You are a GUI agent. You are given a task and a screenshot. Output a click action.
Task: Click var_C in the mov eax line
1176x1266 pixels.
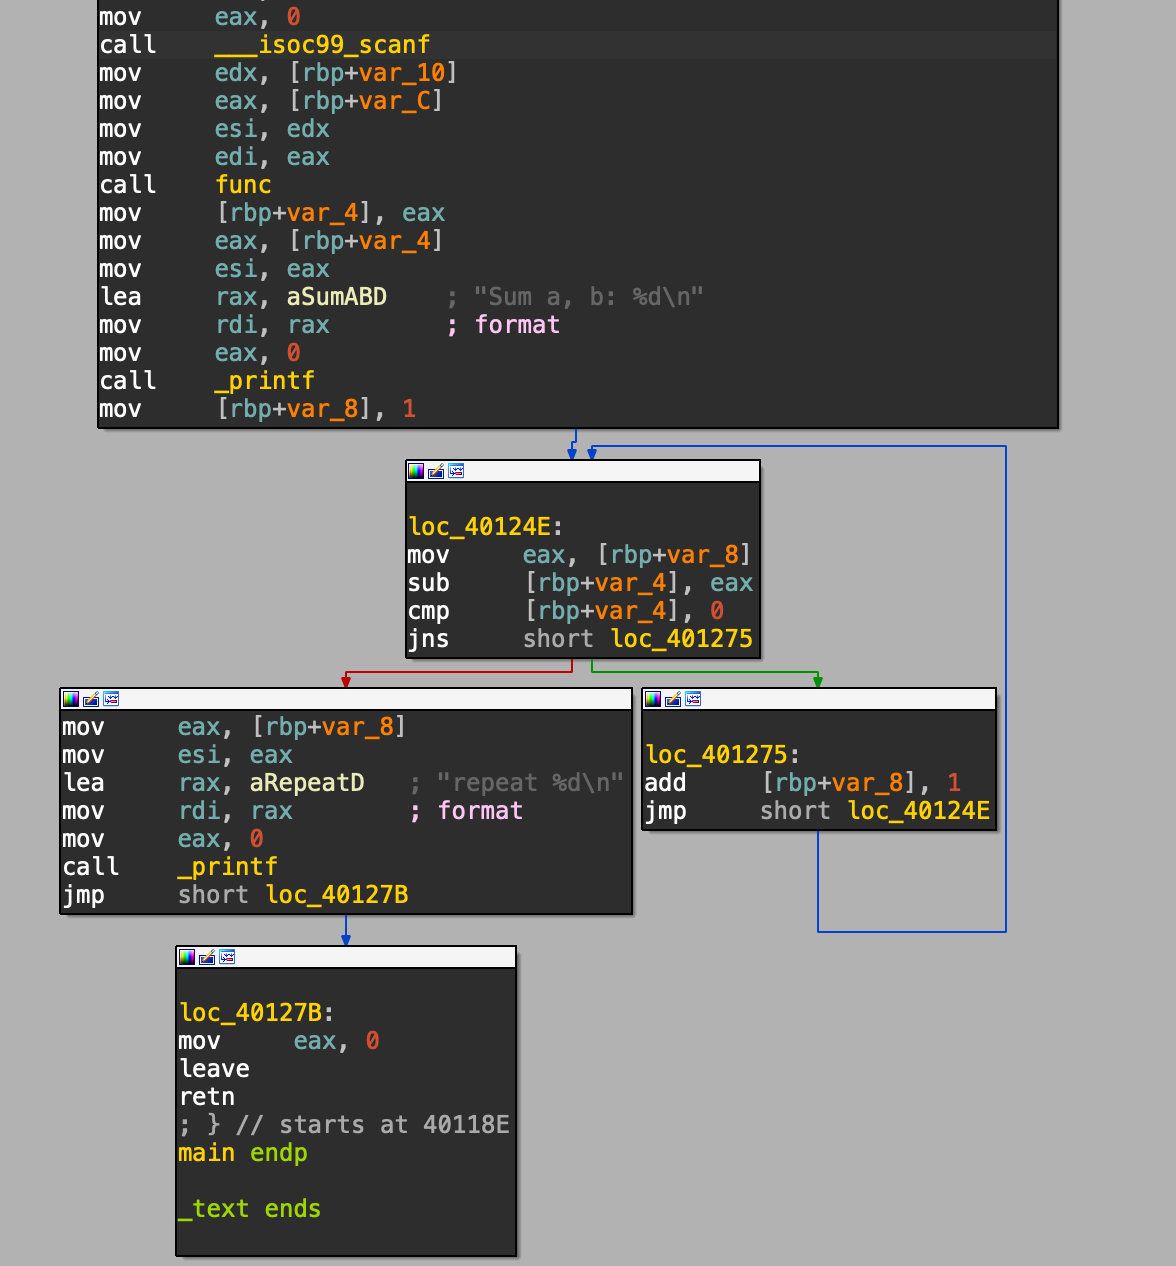click(395, 101)
